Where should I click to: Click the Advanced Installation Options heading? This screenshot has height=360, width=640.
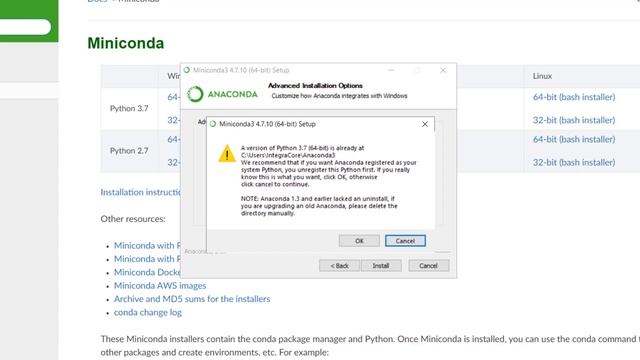[315, 86]
